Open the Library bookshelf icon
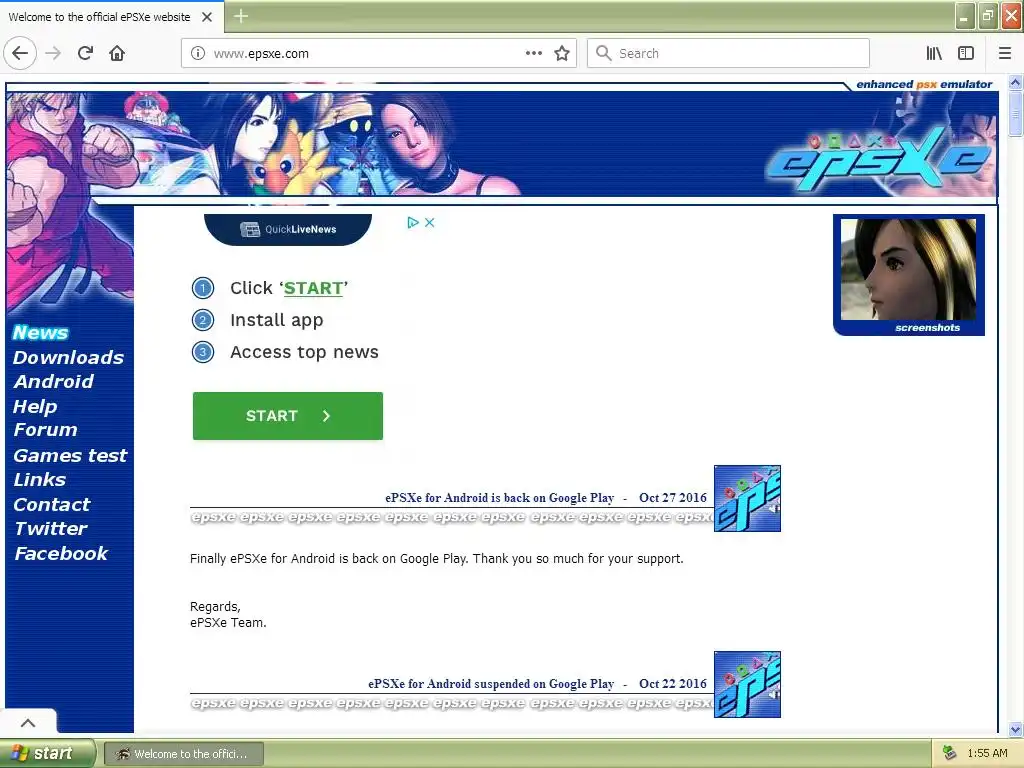The image size is (1024, 768). (934, 53)
